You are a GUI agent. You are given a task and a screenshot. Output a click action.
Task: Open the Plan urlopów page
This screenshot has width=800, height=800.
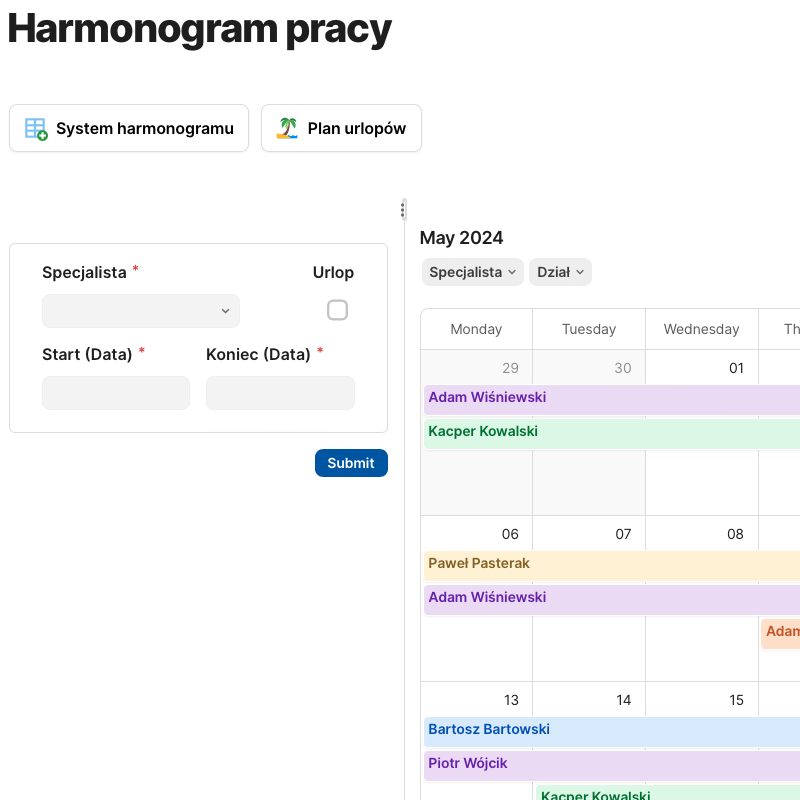click(x=341, y=129)
